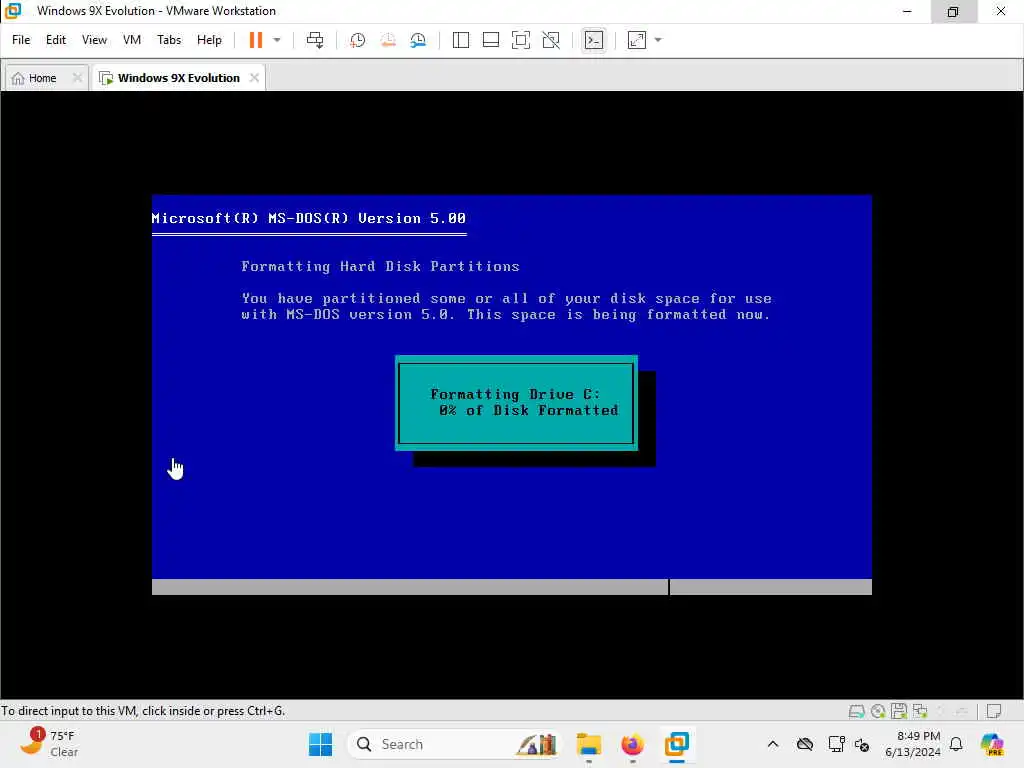Click the OneDrive cloud tray icon
1024x768 pixels.
coord(805,744)
